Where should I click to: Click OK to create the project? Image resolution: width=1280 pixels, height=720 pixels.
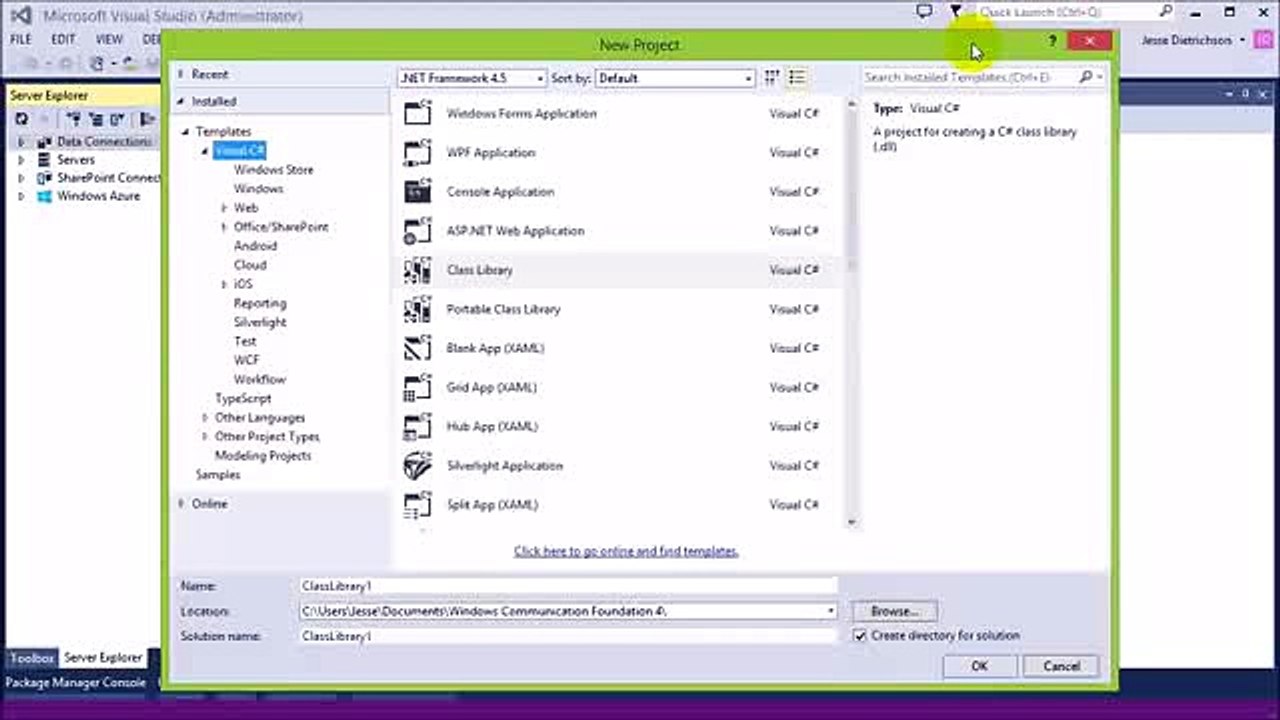(980, 666)
